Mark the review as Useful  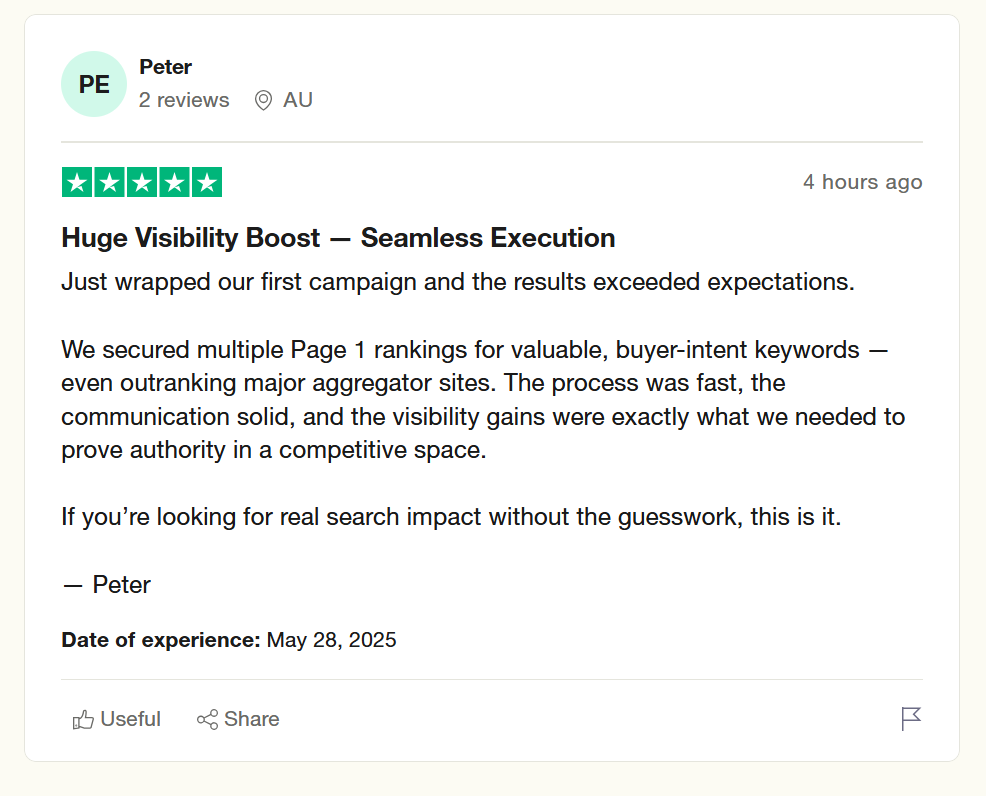click(x=130, y=719)
